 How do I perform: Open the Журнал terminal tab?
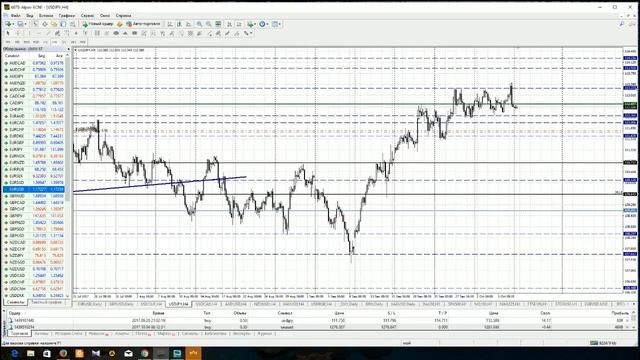264,334
